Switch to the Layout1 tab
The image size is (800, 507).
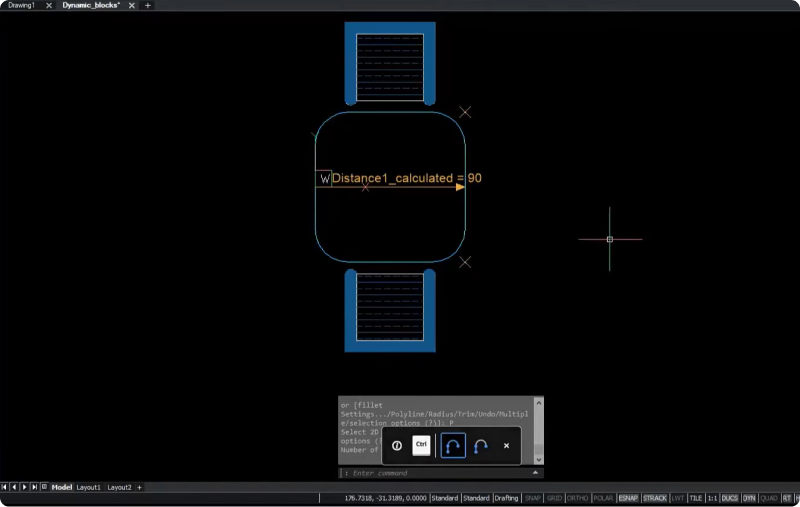89,487
